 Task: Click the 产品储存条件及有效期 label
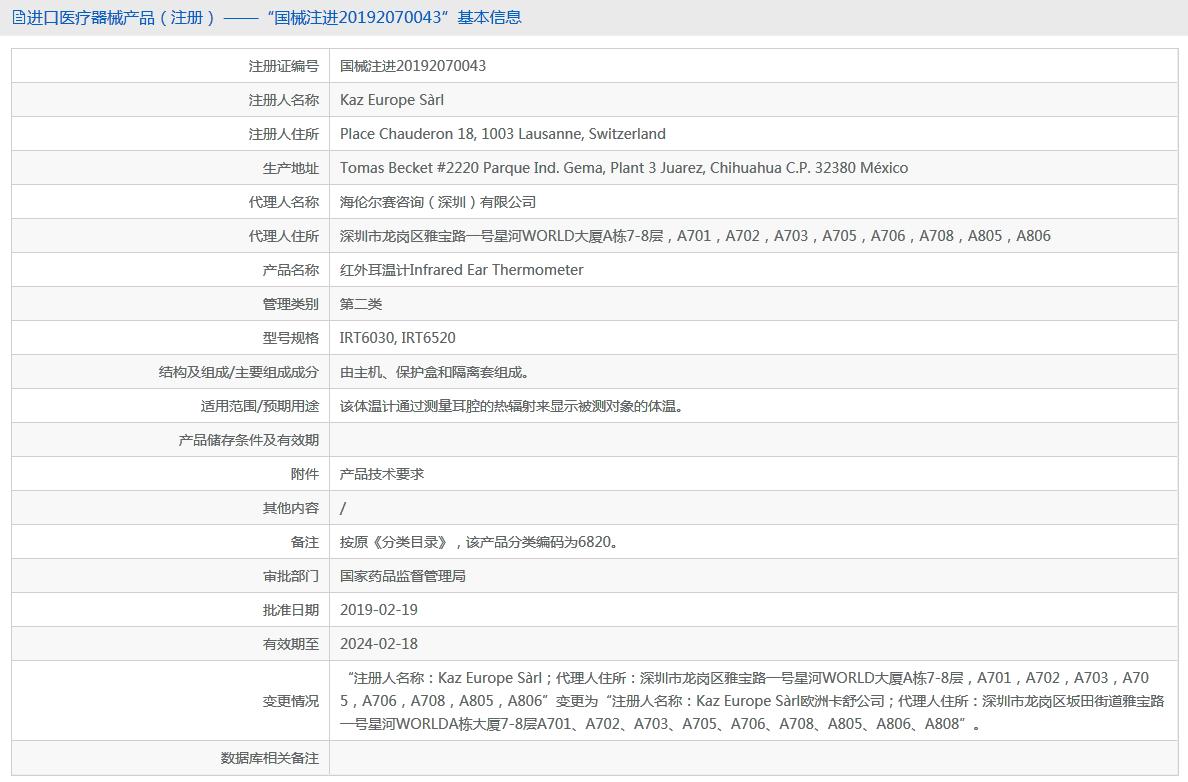click(x=249, y=440)
